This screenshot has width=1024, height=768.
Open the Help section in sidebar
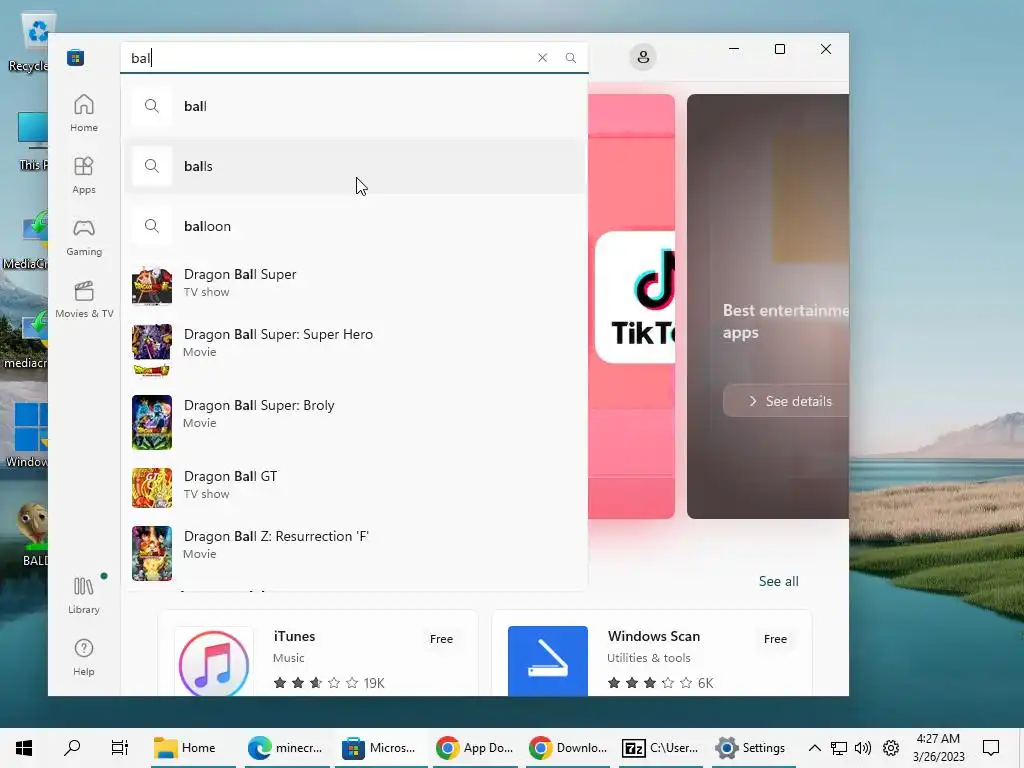click(x=84, y=657)
